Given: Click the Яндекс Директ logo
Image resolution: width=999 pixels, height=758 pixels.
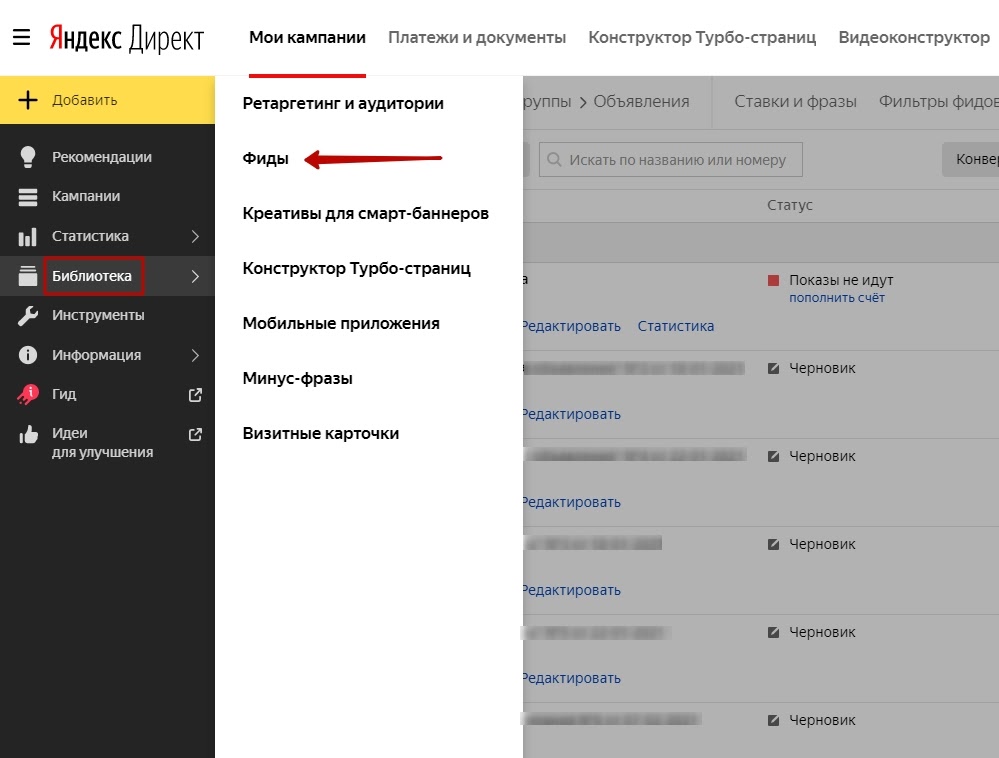Looking at the screenshot, I should (127, 38).
